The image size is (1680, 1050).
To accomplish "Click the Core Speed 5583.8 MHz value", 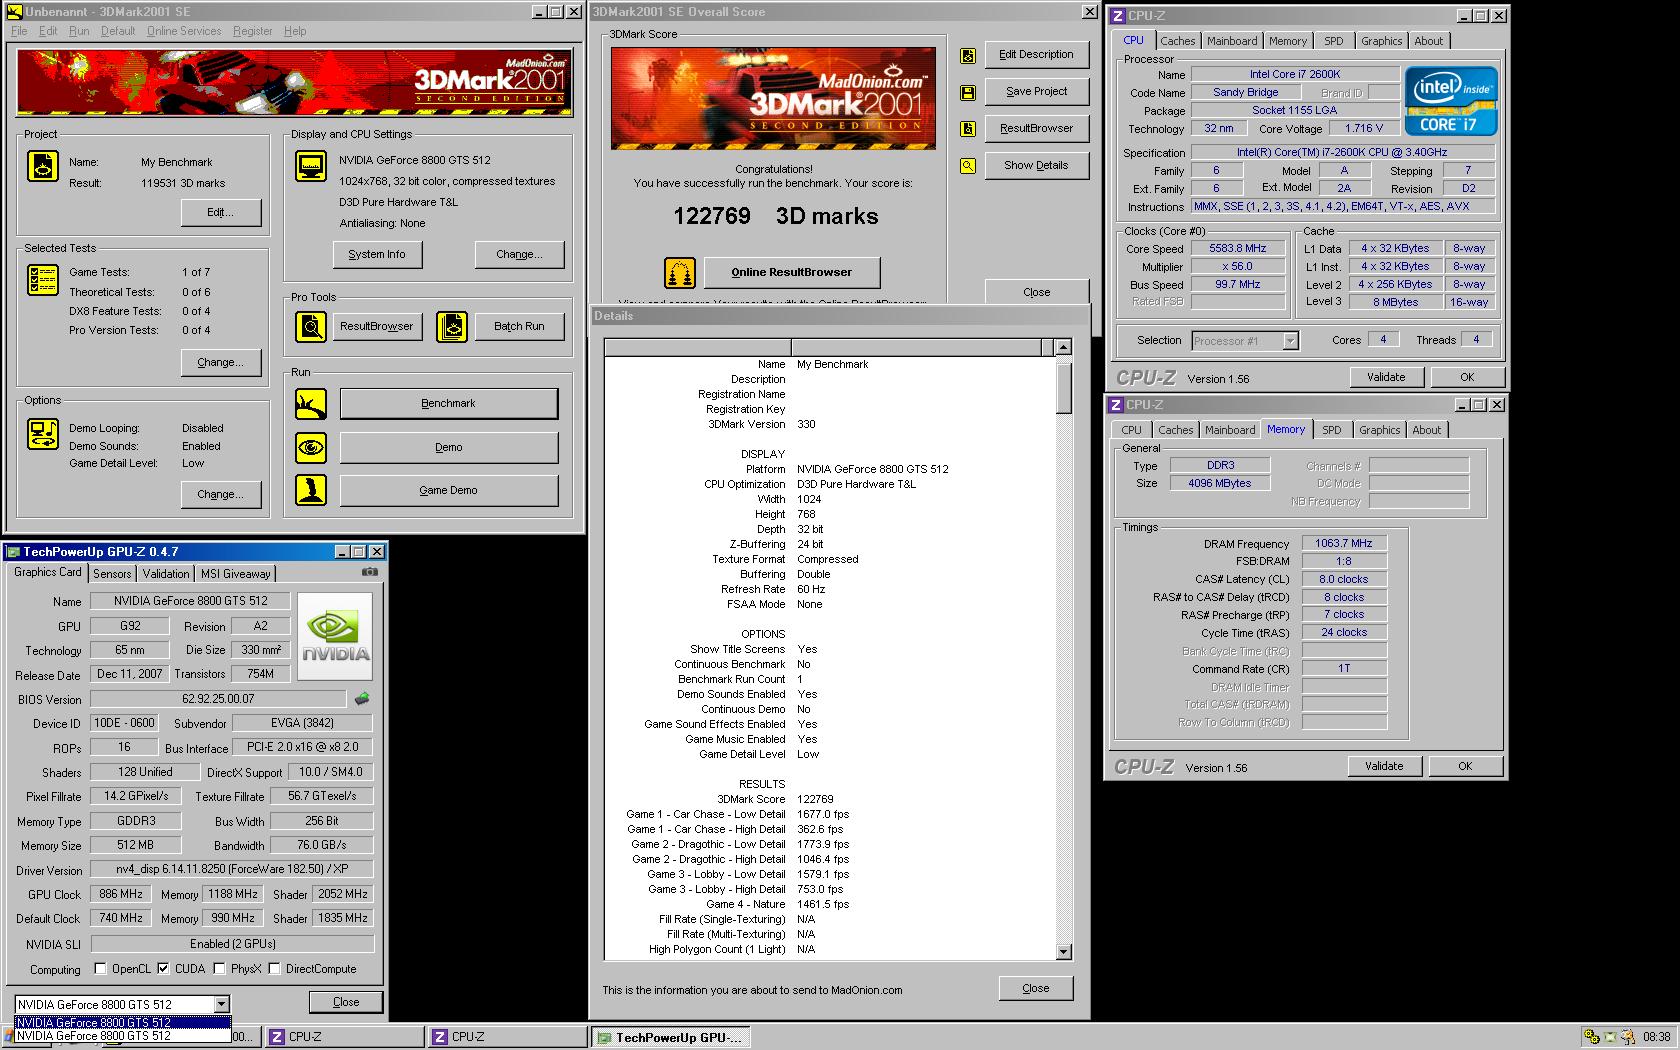I will [x=1238, y=248].
